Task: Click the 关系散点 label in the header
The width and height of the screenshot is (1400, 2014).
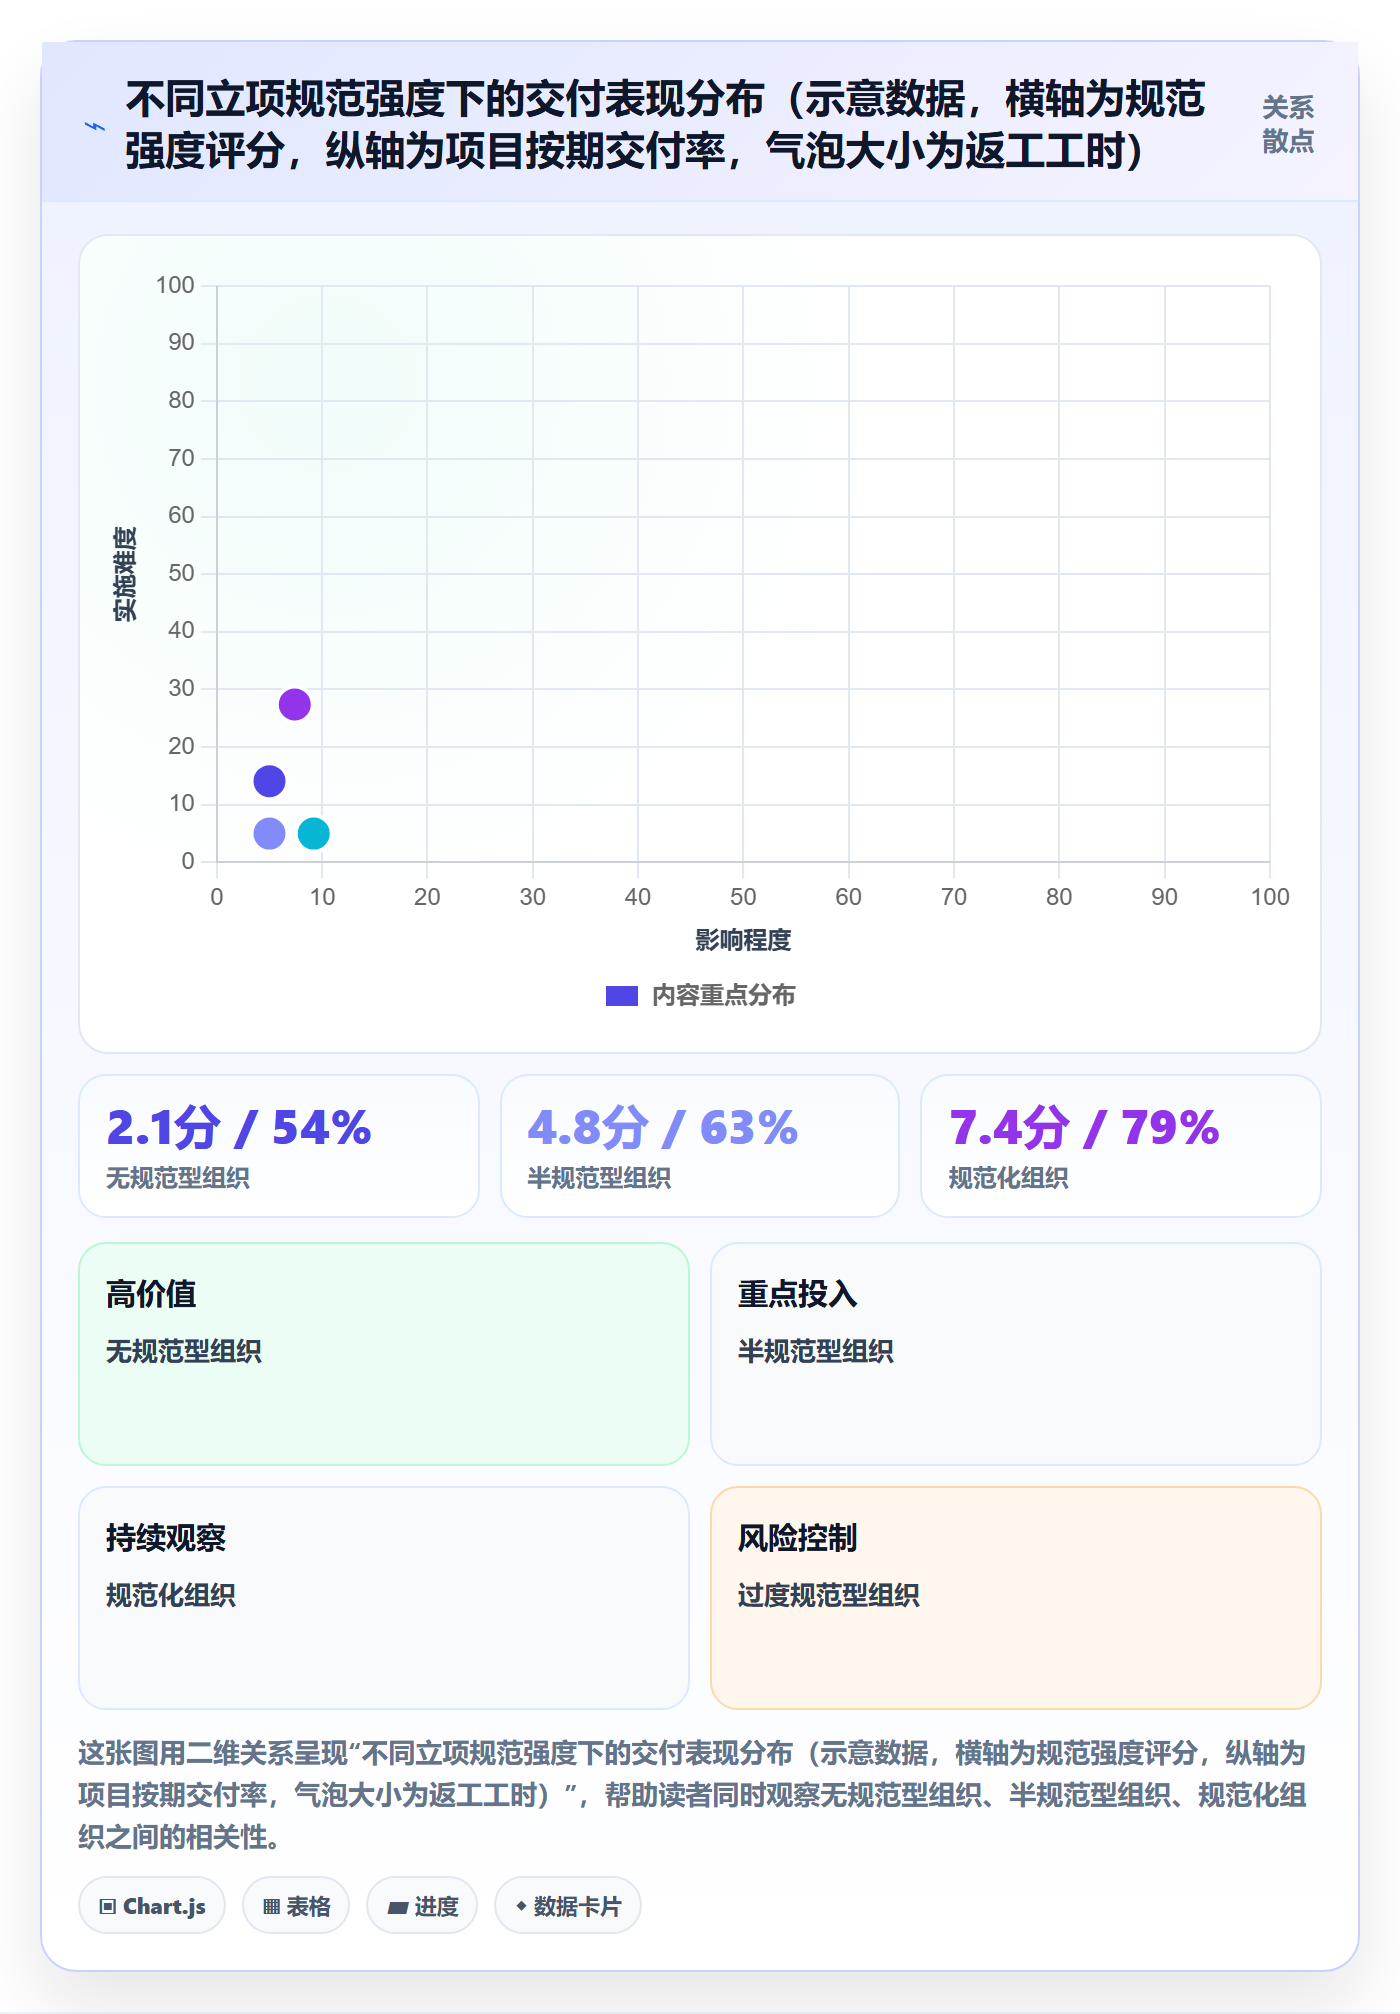Action: [1288, 125]
